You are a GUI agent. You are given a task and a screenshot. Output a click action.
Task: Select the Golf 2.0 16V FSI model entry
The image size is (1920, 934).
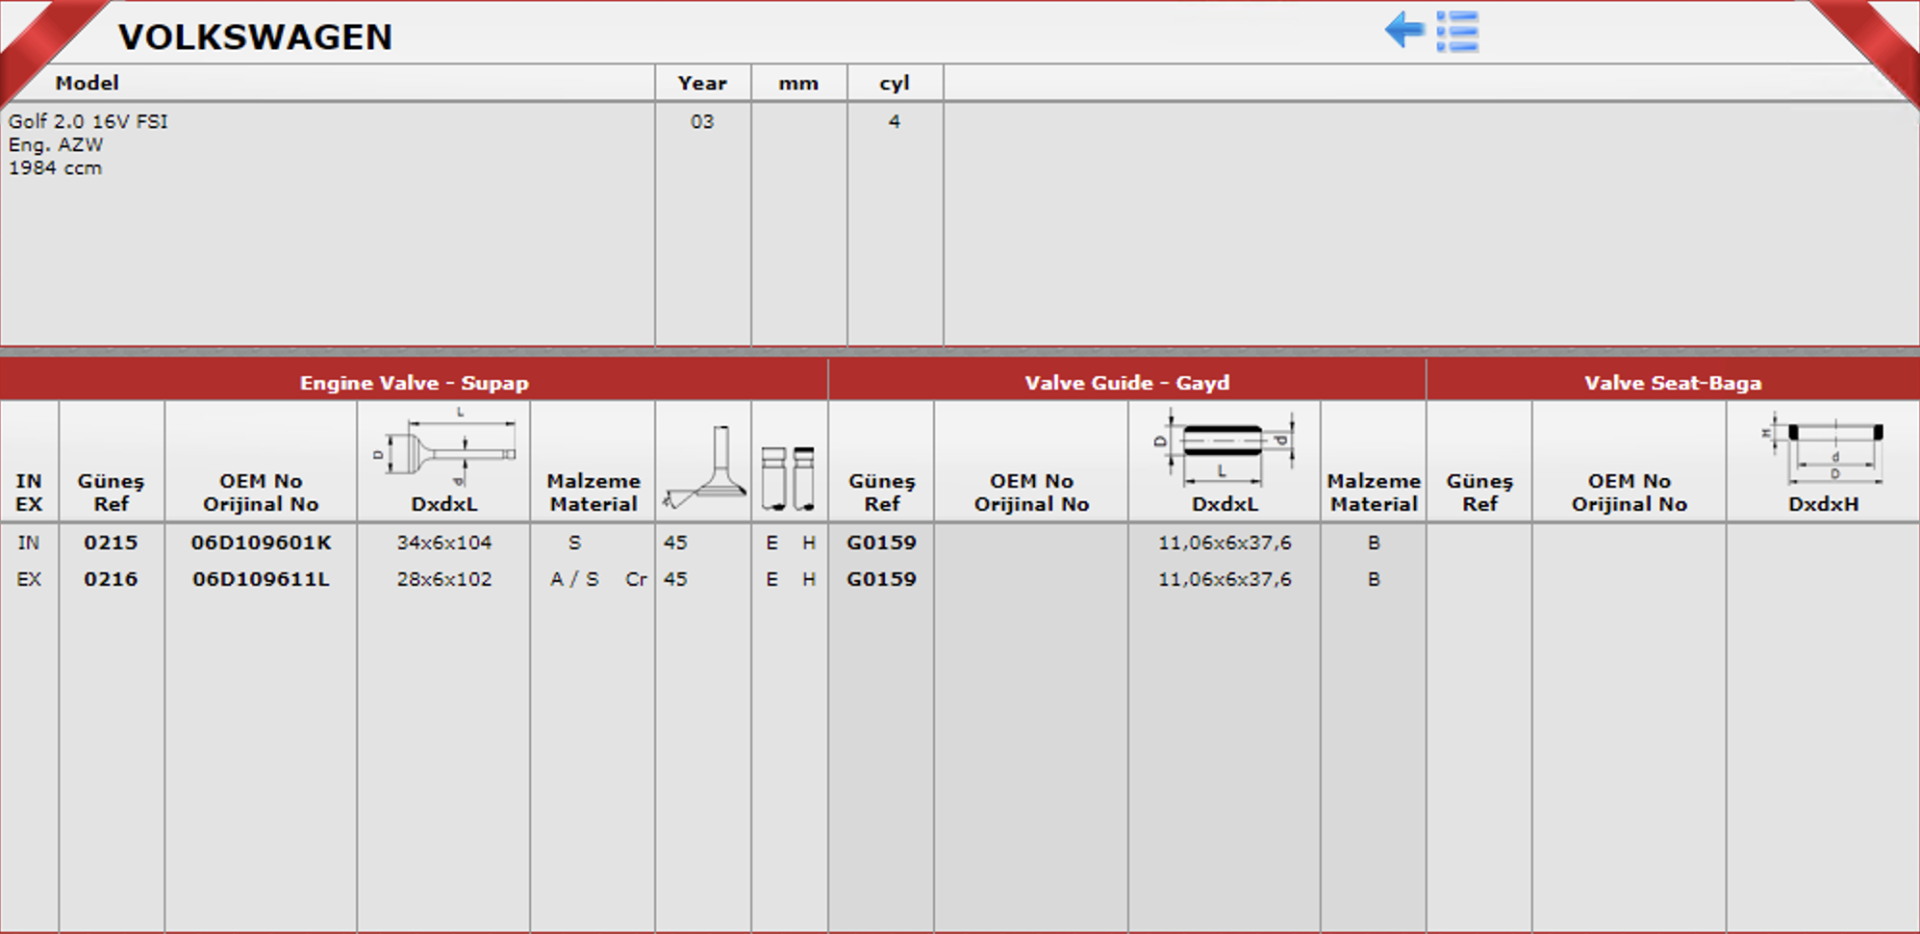(x=88, y=121)
